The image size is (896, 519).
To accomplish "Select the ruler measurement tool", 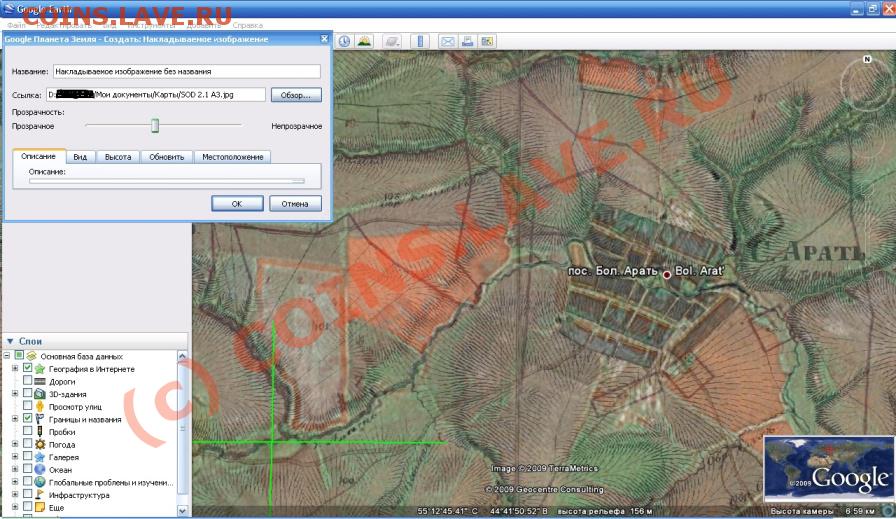I will tap(420, 41).
